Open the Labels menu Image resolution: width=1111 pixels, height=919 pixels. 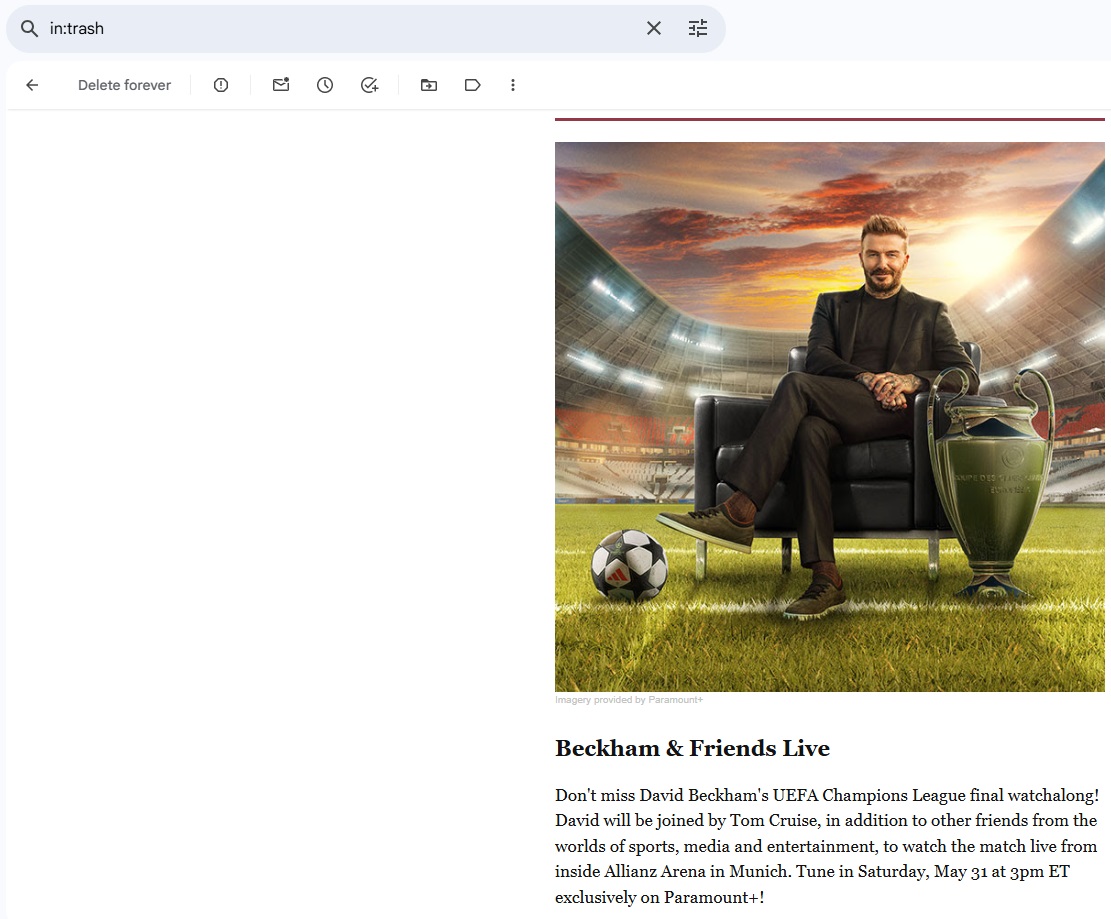pos(473,85)
